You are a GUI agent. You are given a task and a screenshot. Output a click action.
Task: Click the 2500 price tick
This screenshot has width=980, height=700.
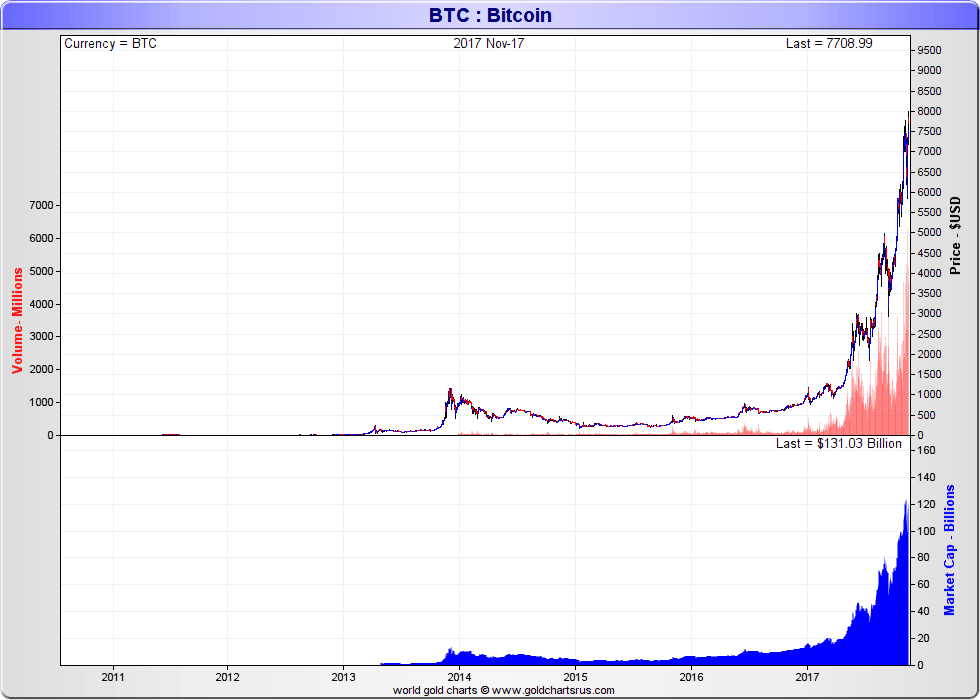929,334
